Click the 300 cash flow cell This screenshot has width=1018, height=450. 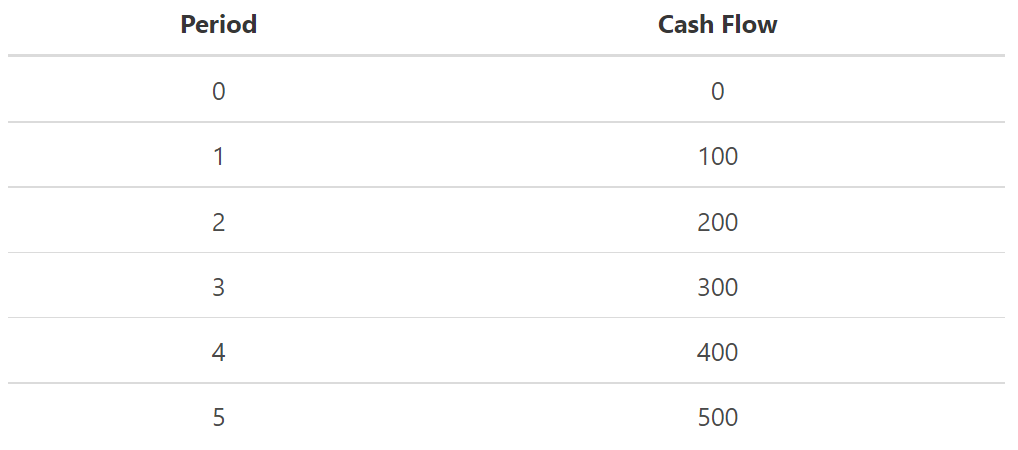pyautogui.click(x=717, y=287)
